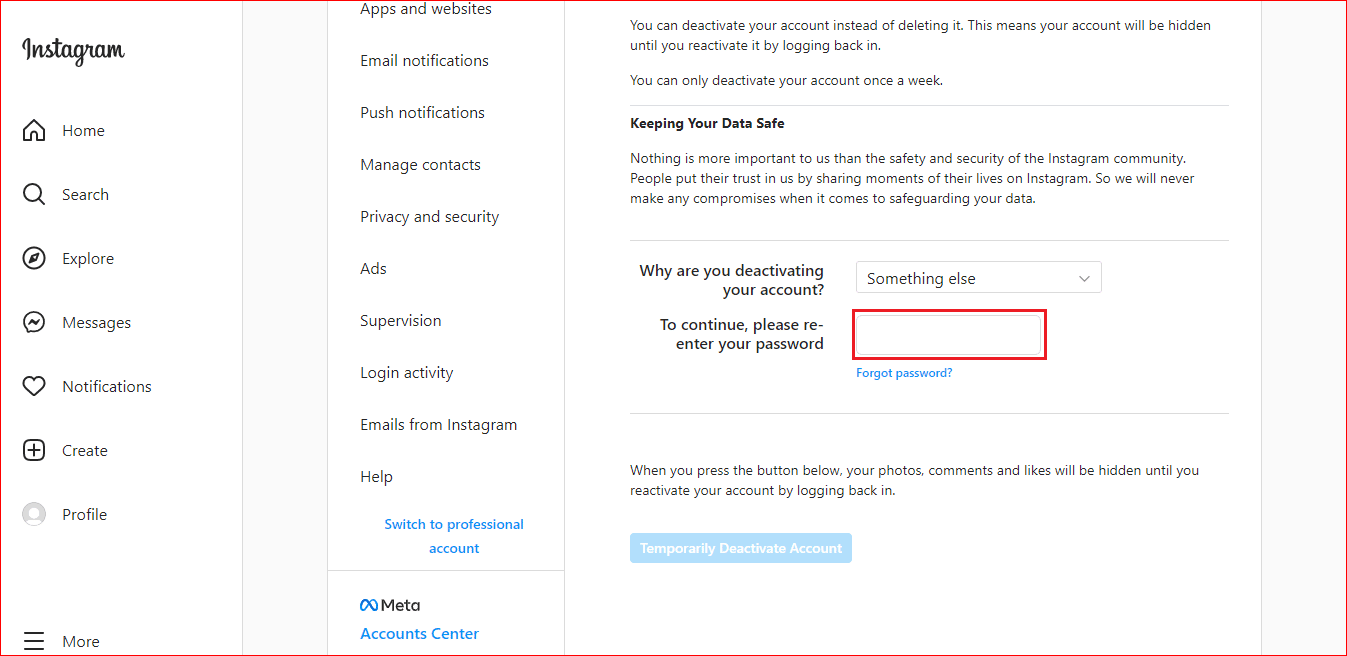This screenshot has height=656, width=1347.
Task: Open Explore using the compass icon
Action: 34,259
